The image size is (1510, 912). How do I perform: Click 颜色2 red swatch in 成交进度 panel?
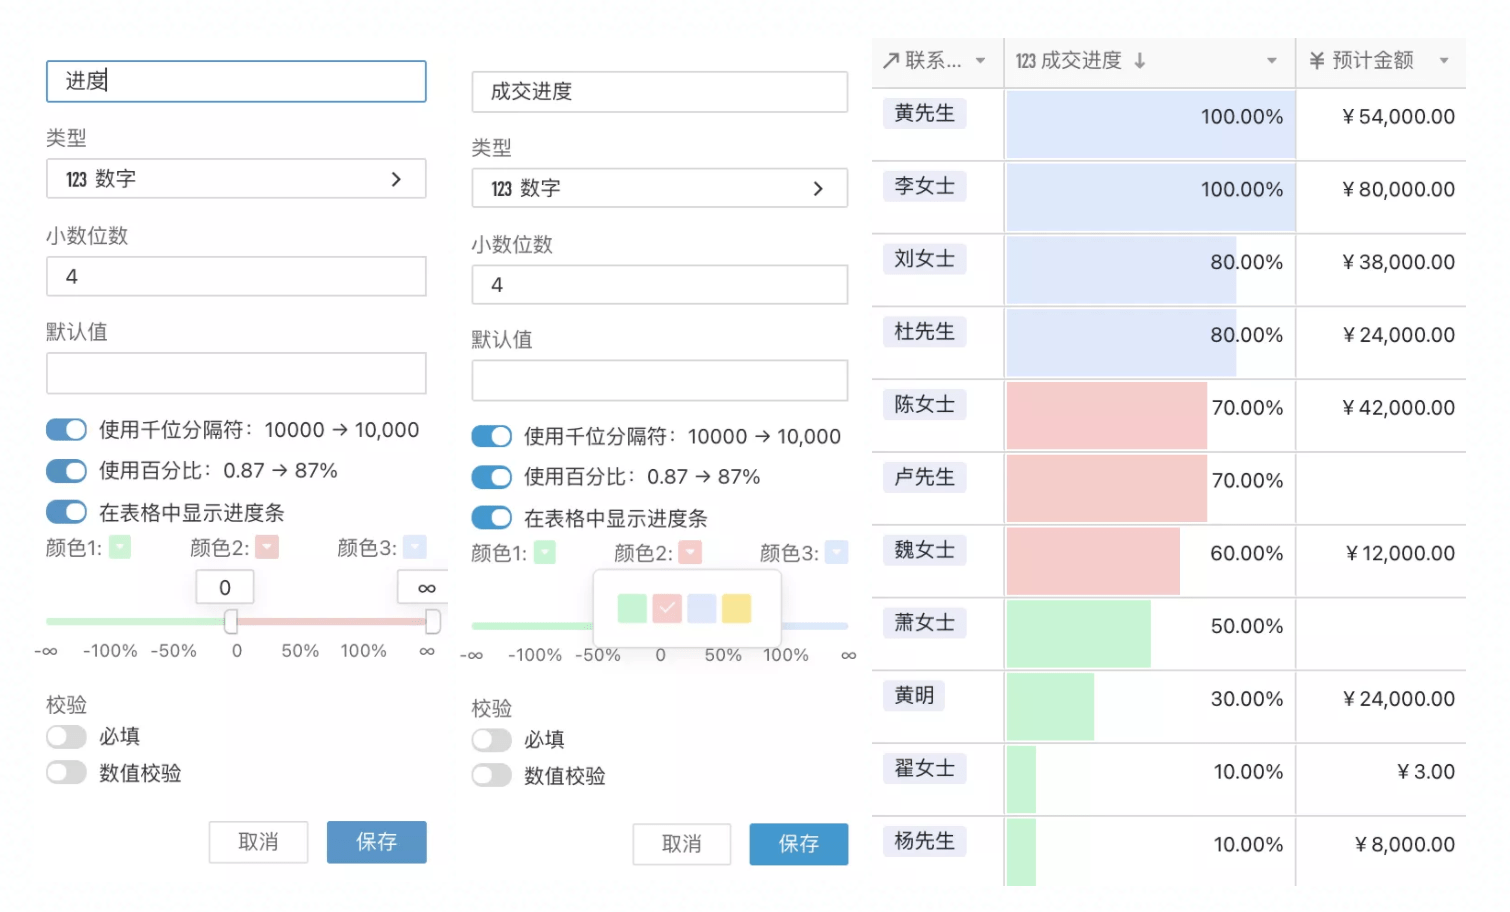coord(690,552)
